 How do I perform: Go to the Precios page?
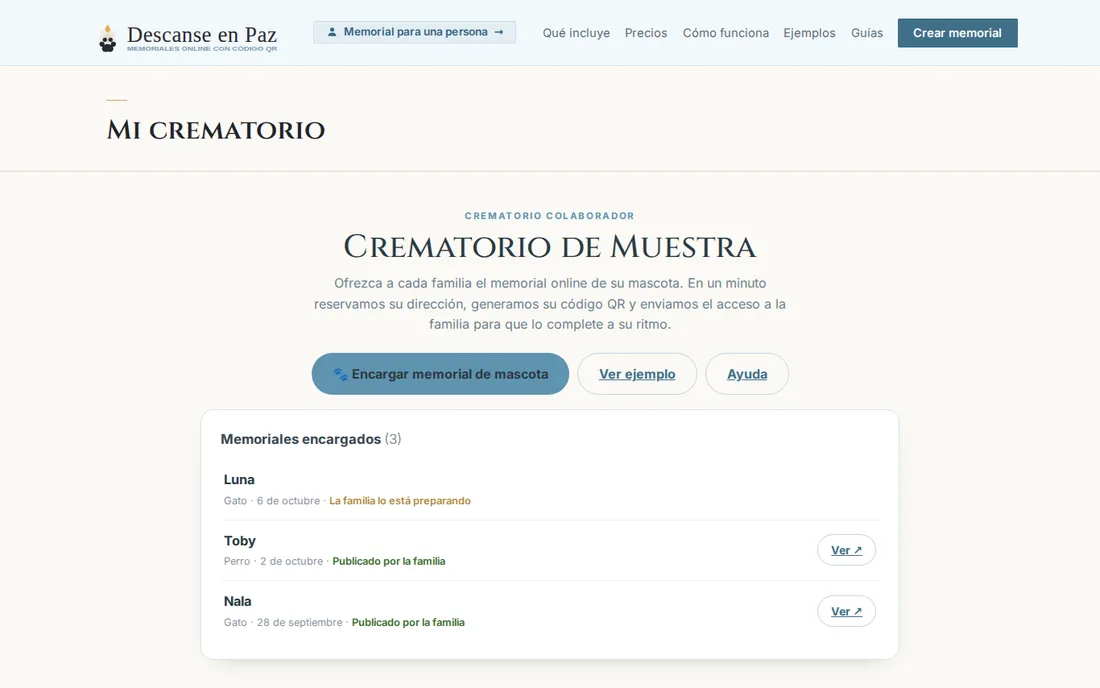click(646, 33)
